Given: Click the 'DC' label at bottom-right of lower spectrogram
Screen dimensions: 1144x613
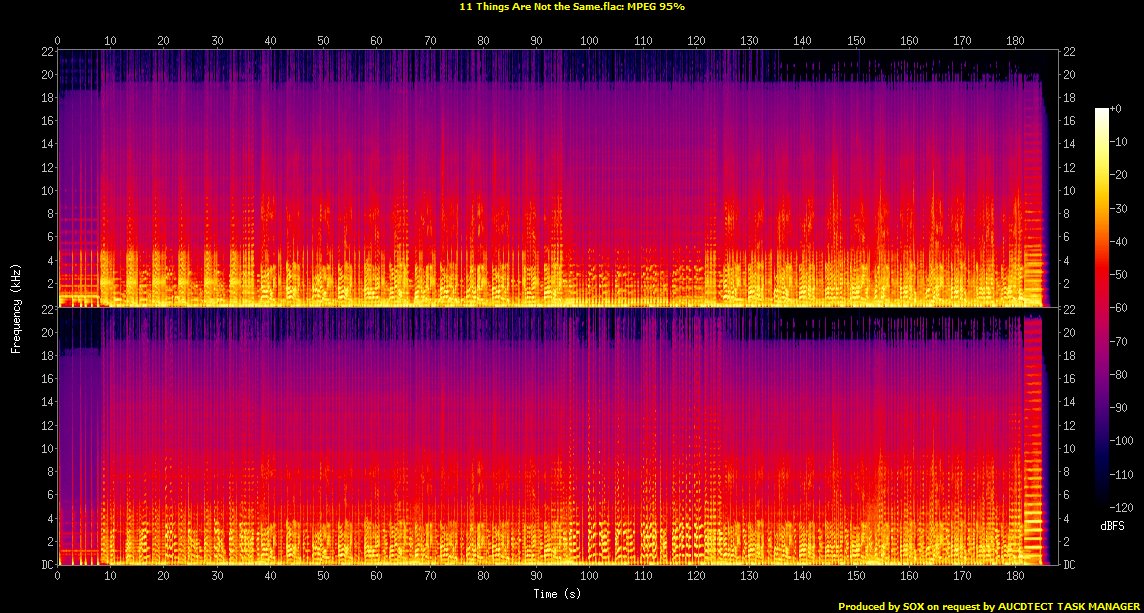Looking at the screenshot, I should (1068, 565).
